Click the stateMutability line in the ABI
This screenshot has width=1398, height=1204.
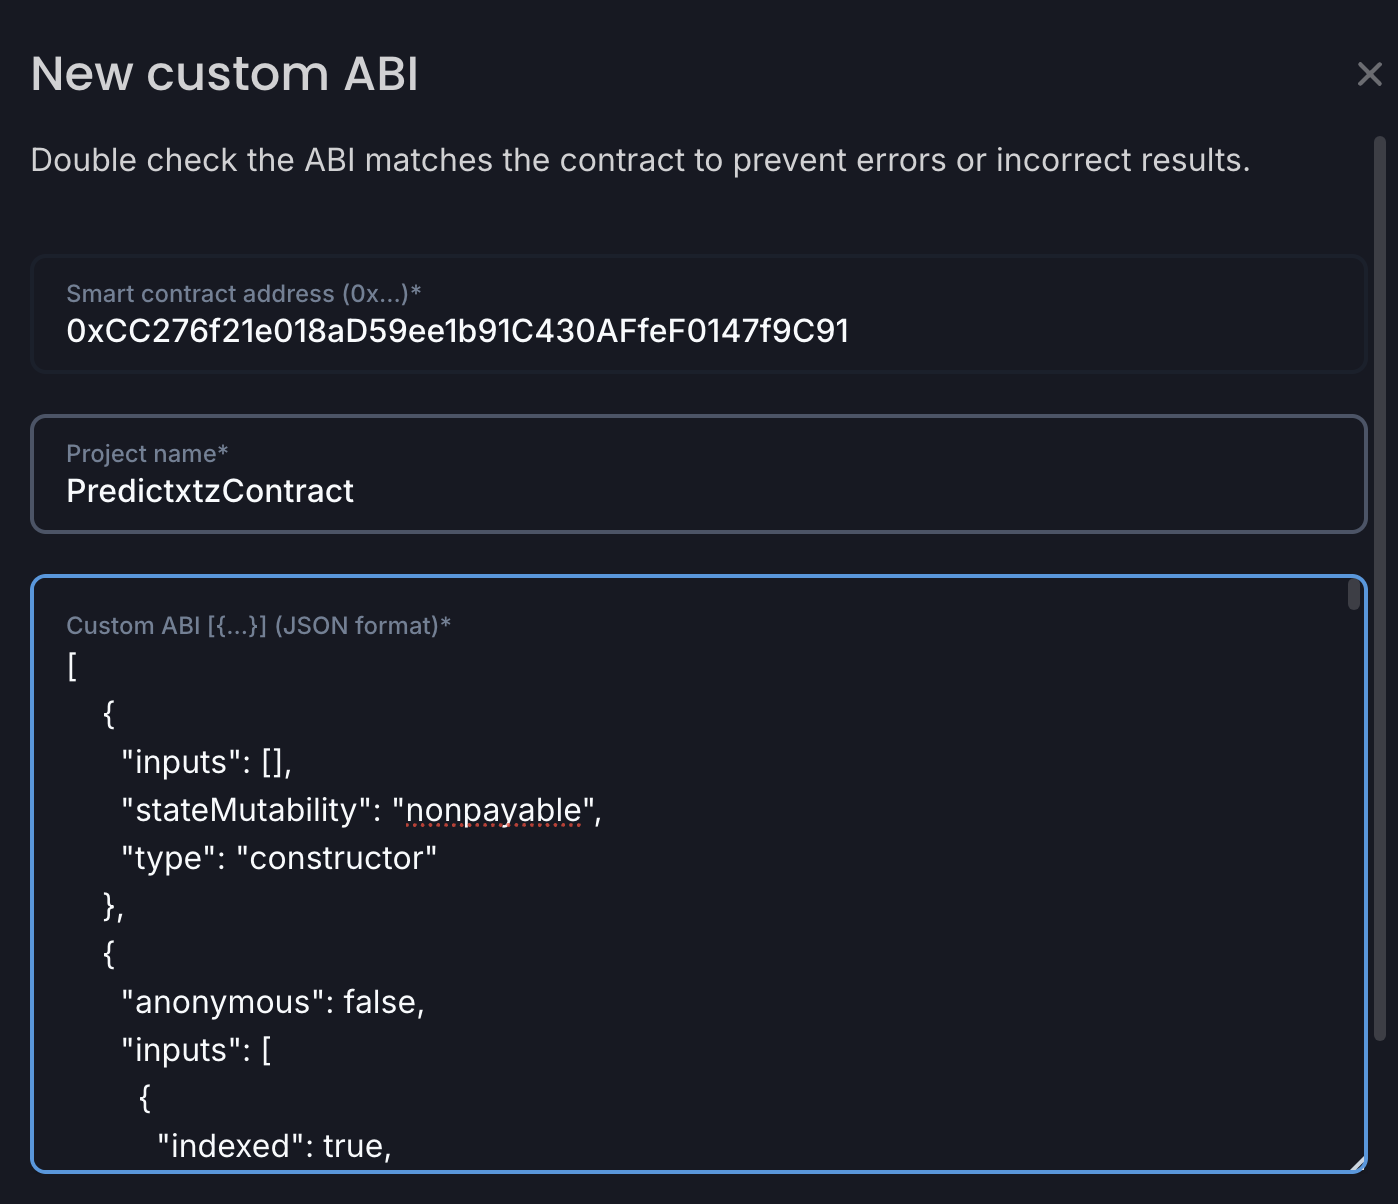tap(360, 809)
